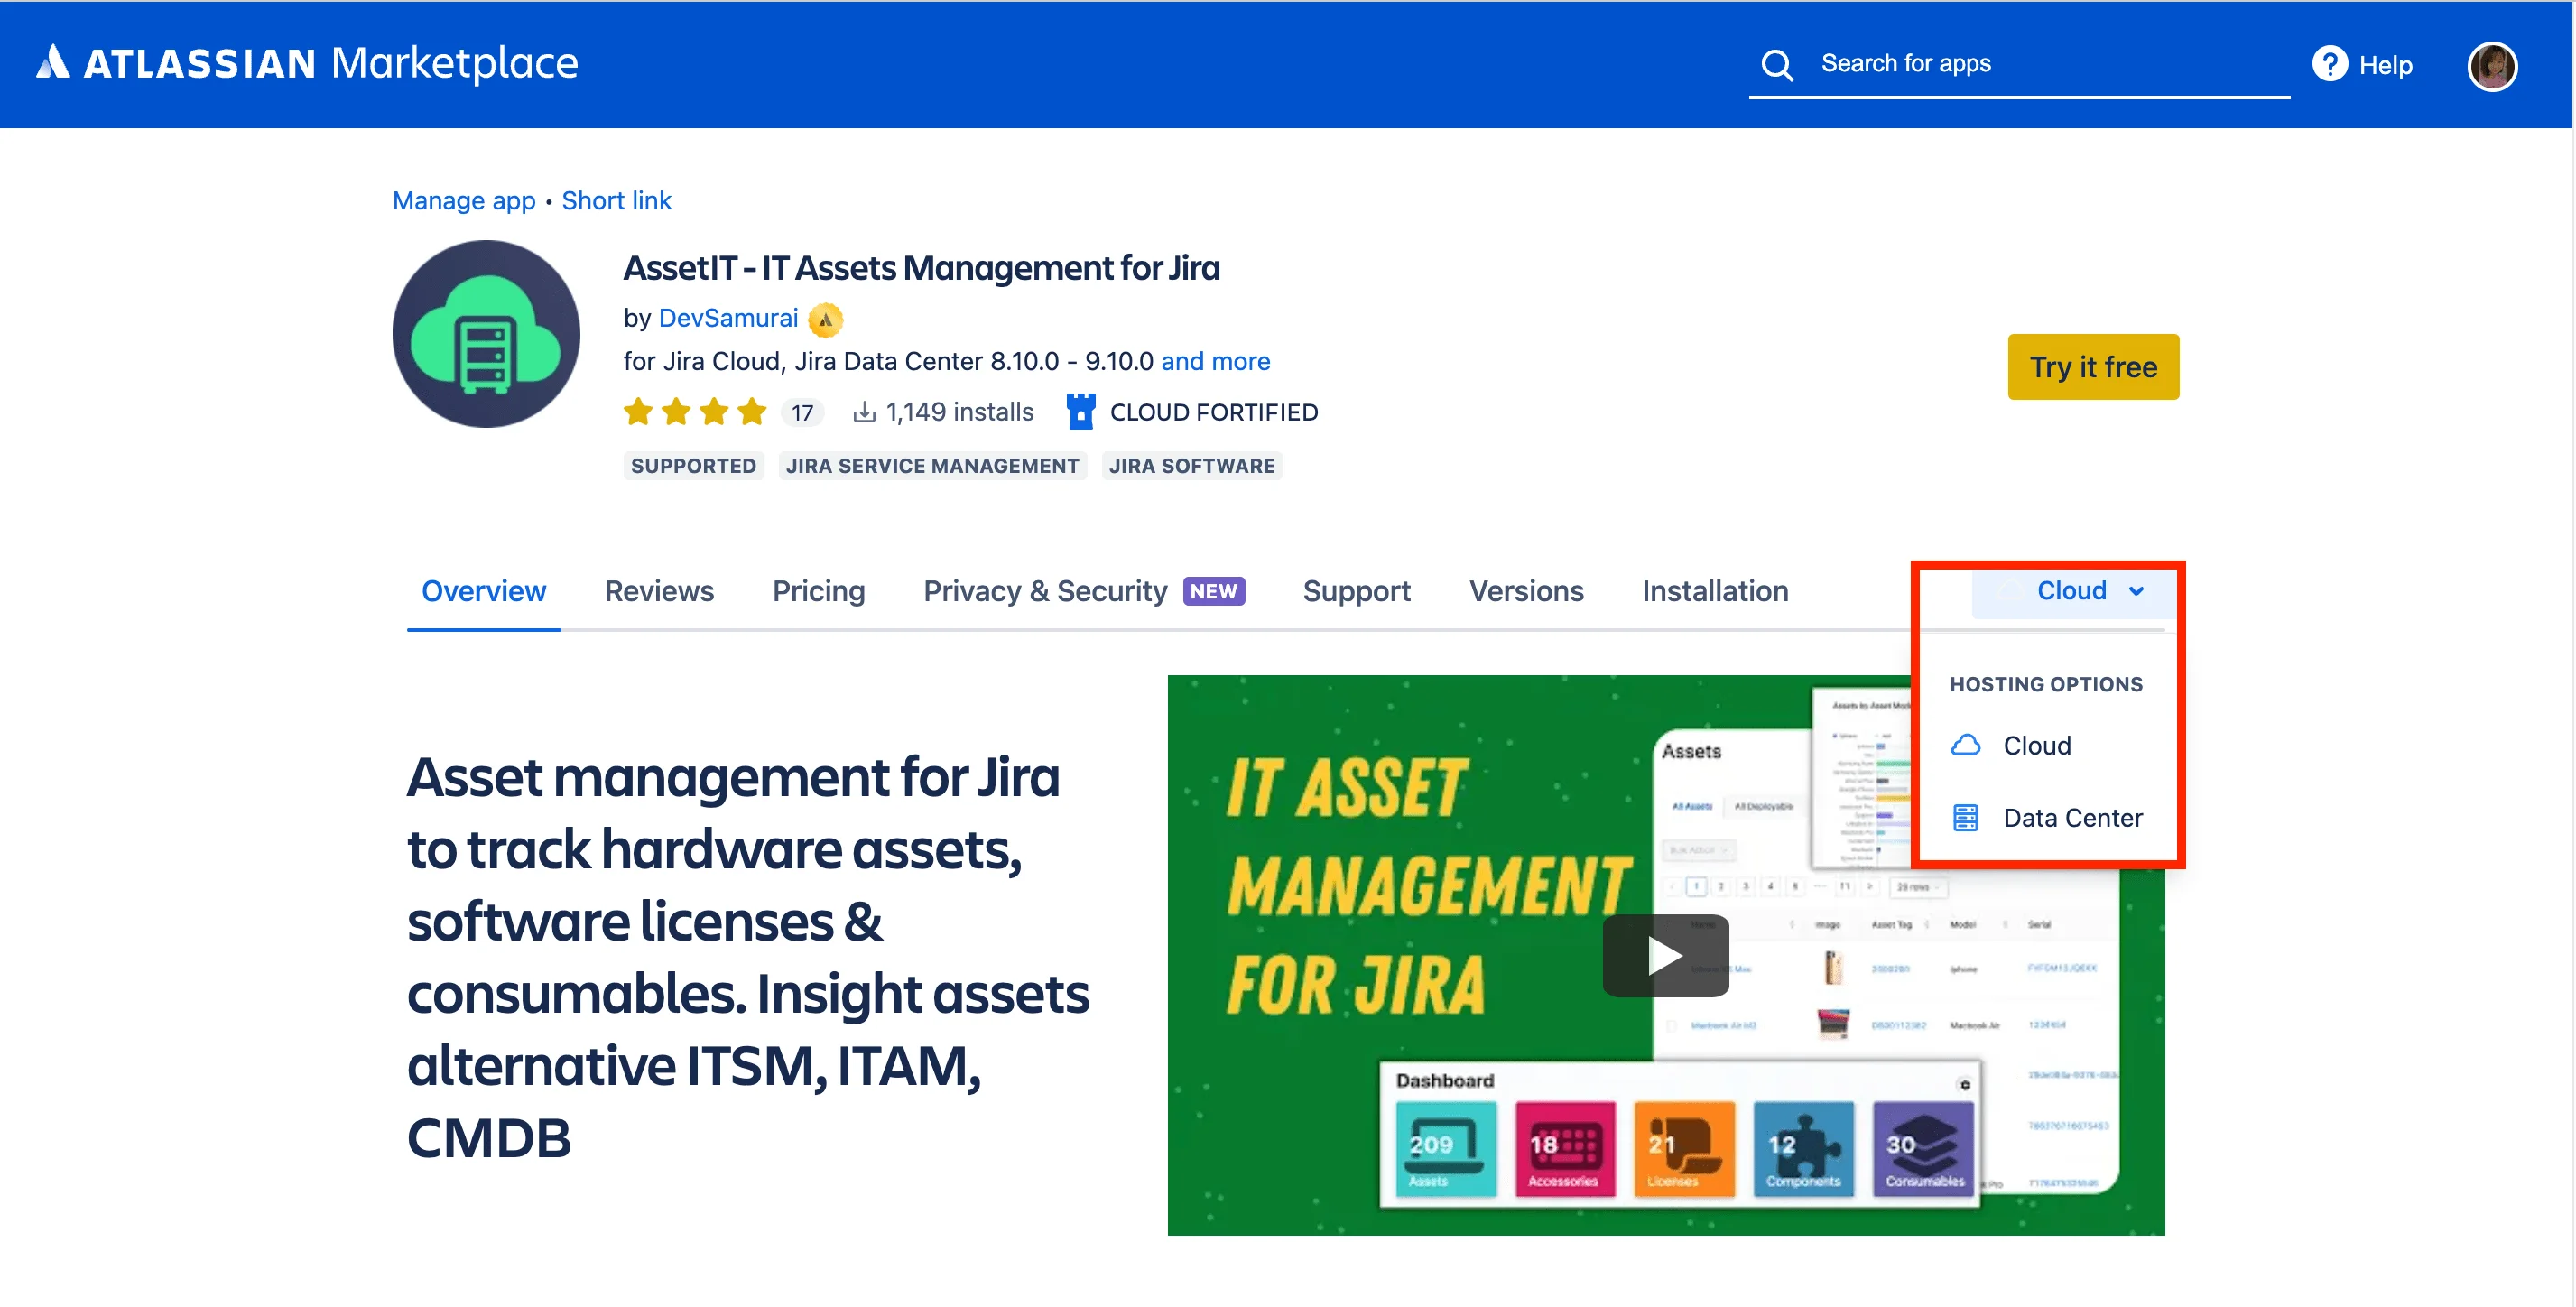Open the Help question mark icon
This screenshot has width=2576, height=1307.
coord(2329,64)
